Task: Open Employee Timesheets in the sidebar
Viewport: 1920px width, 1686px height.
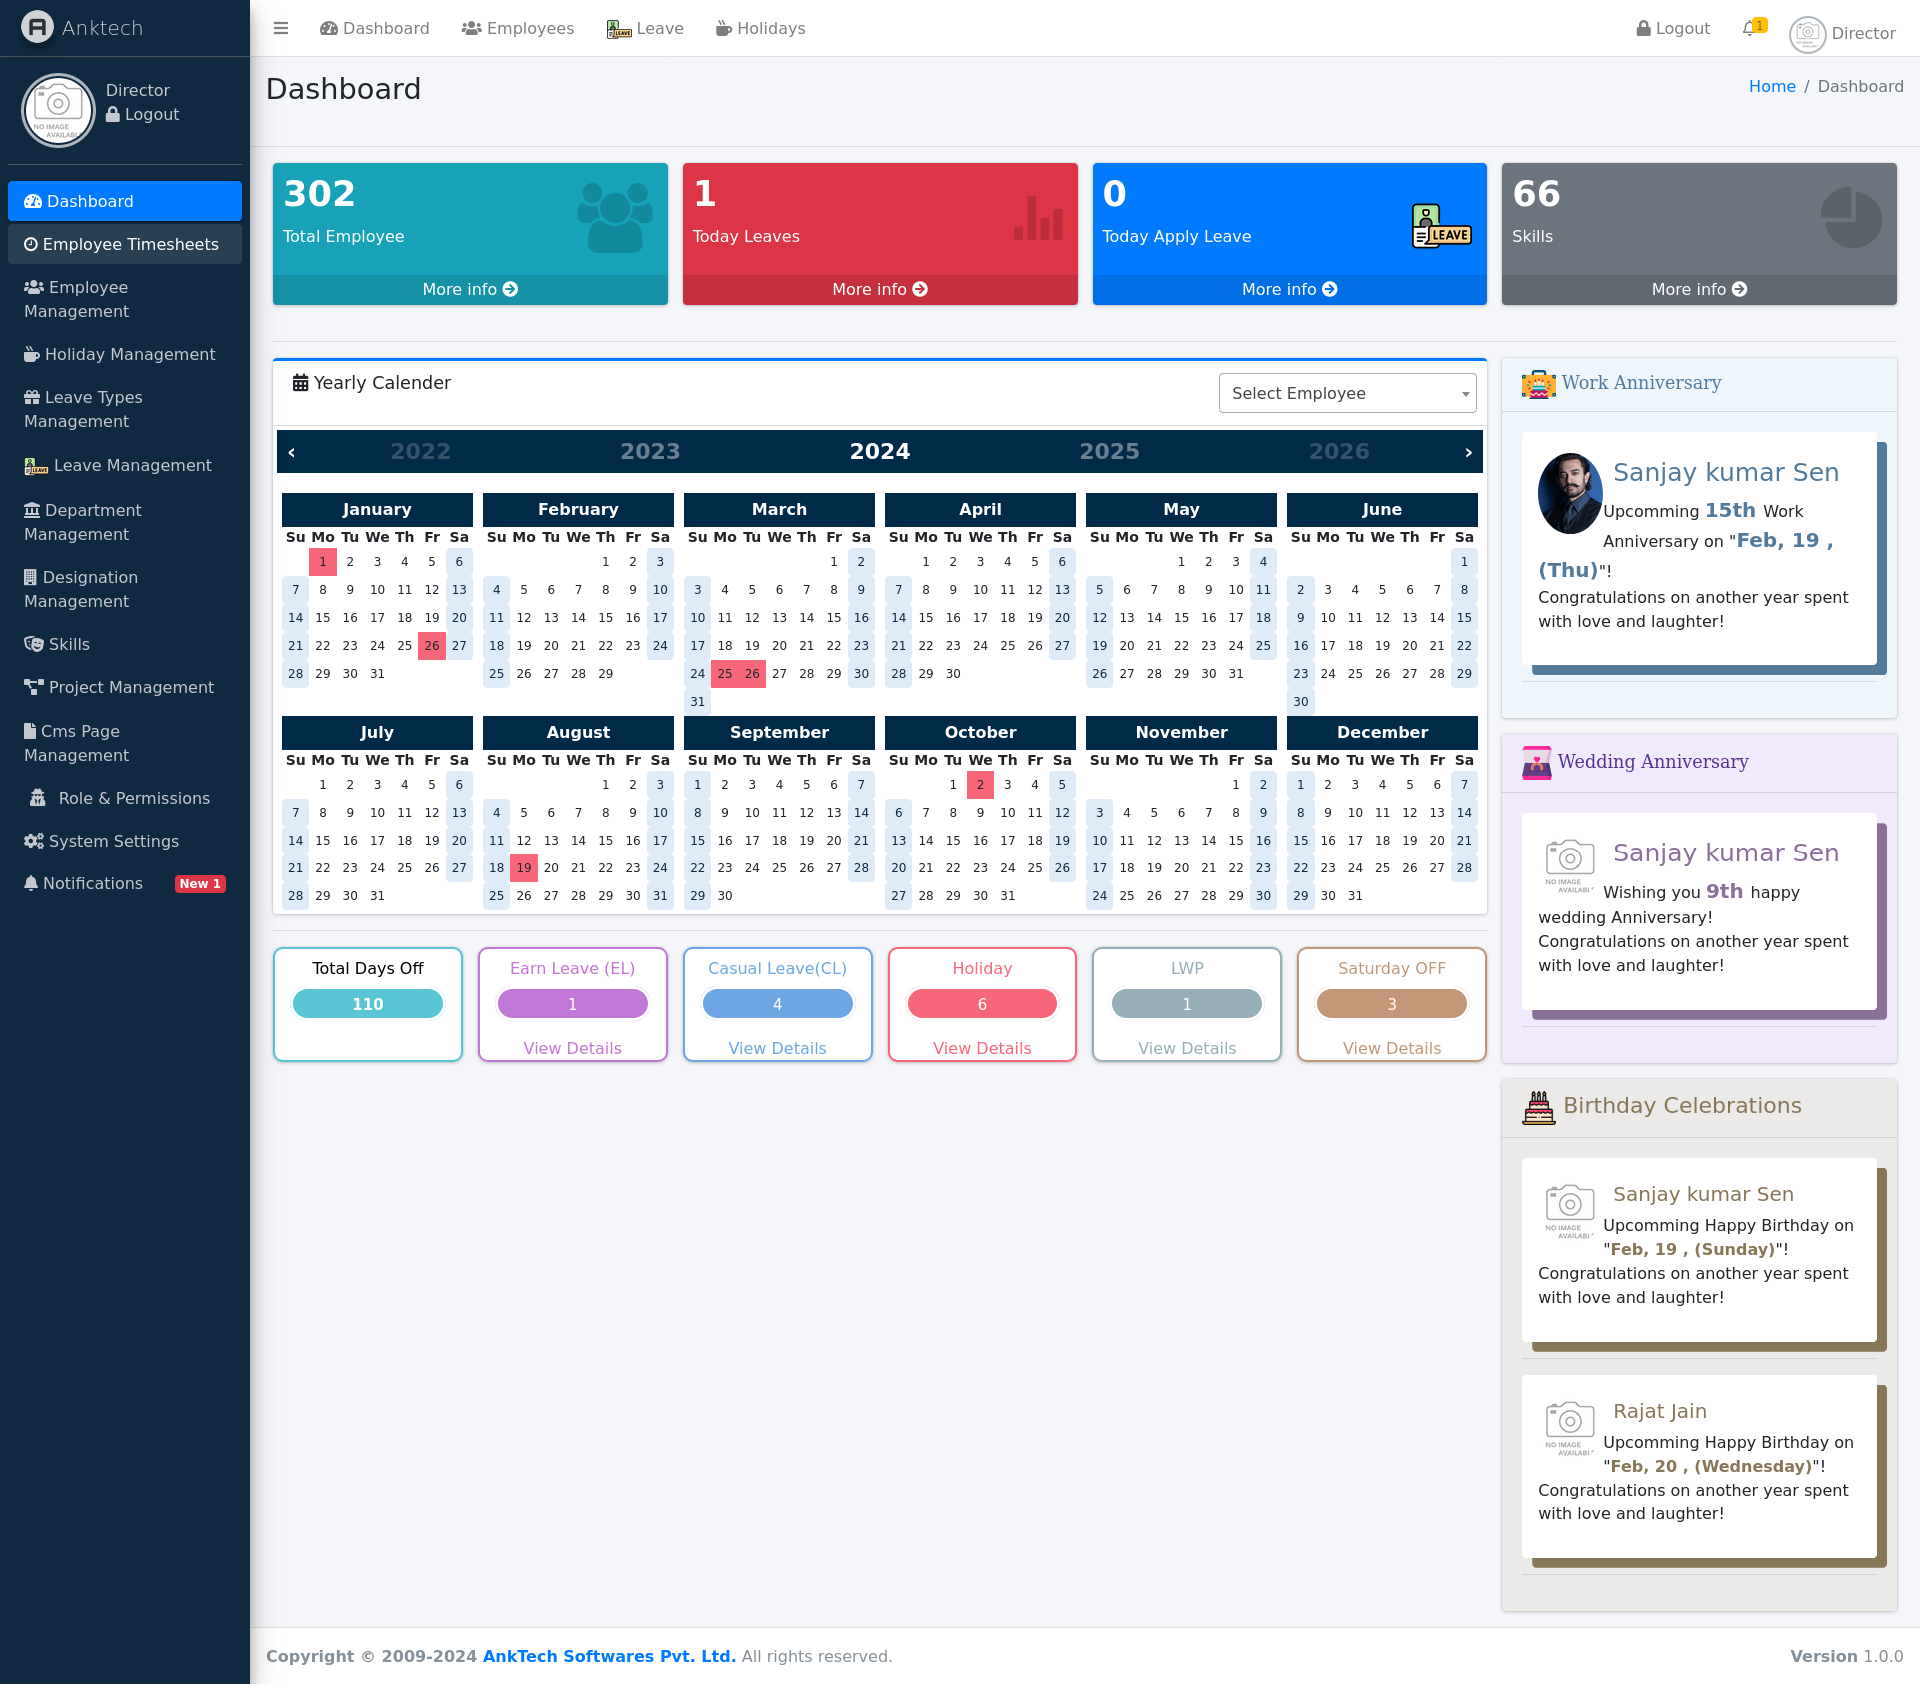Action: [125, 244]
